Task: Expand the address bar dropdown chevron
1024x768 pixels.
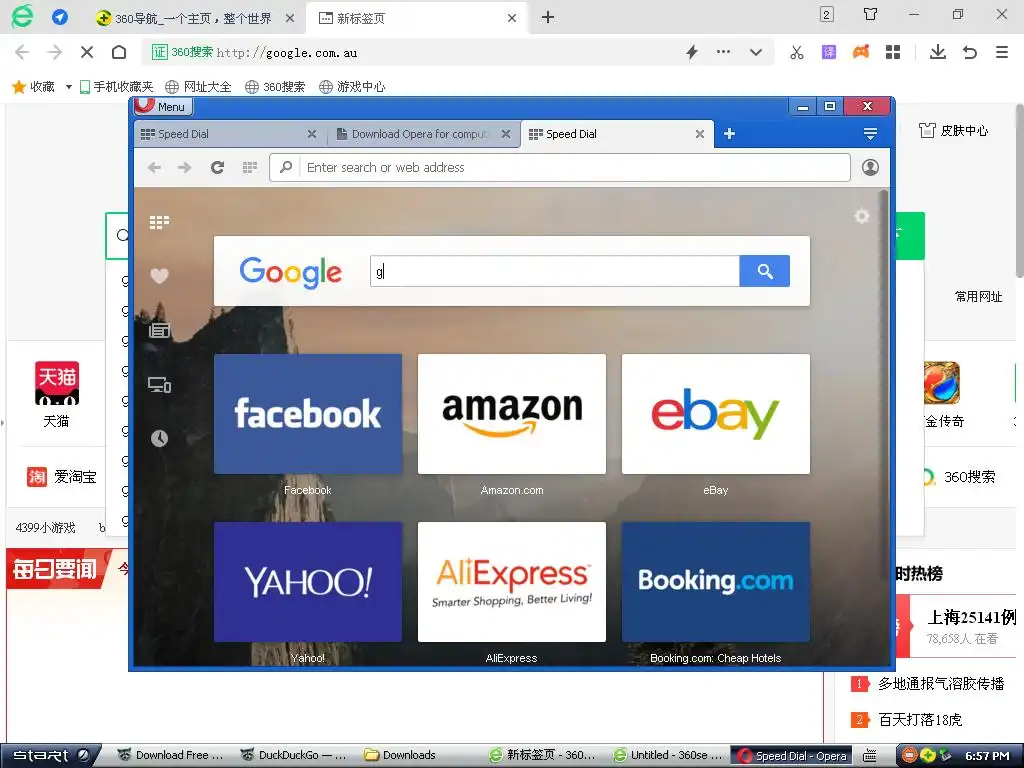Action: (756, 52)
